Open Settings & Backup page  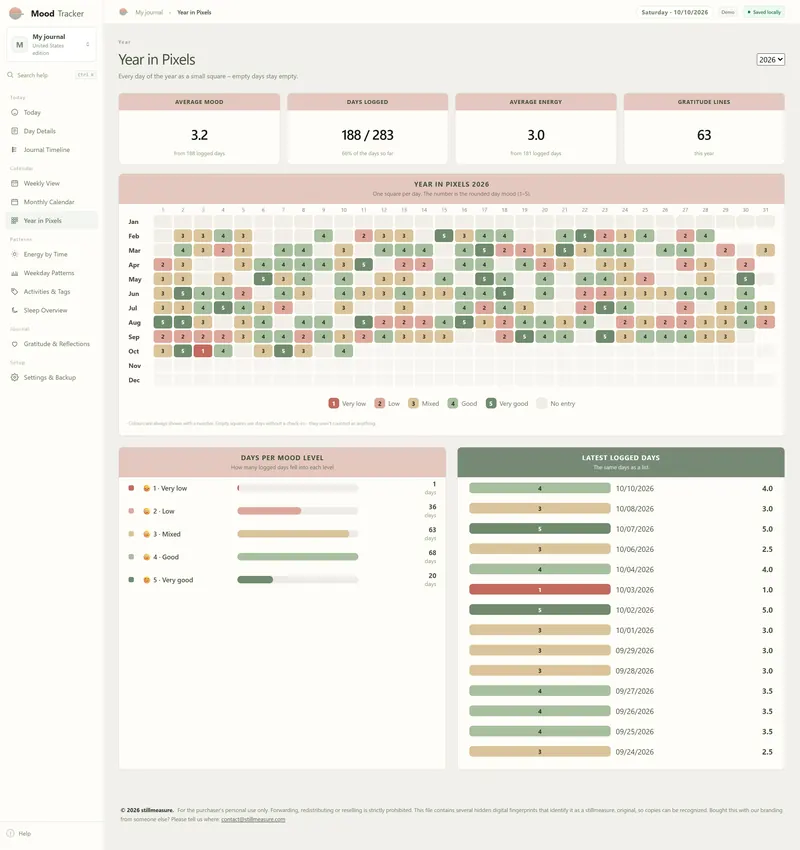click(53, 377)
